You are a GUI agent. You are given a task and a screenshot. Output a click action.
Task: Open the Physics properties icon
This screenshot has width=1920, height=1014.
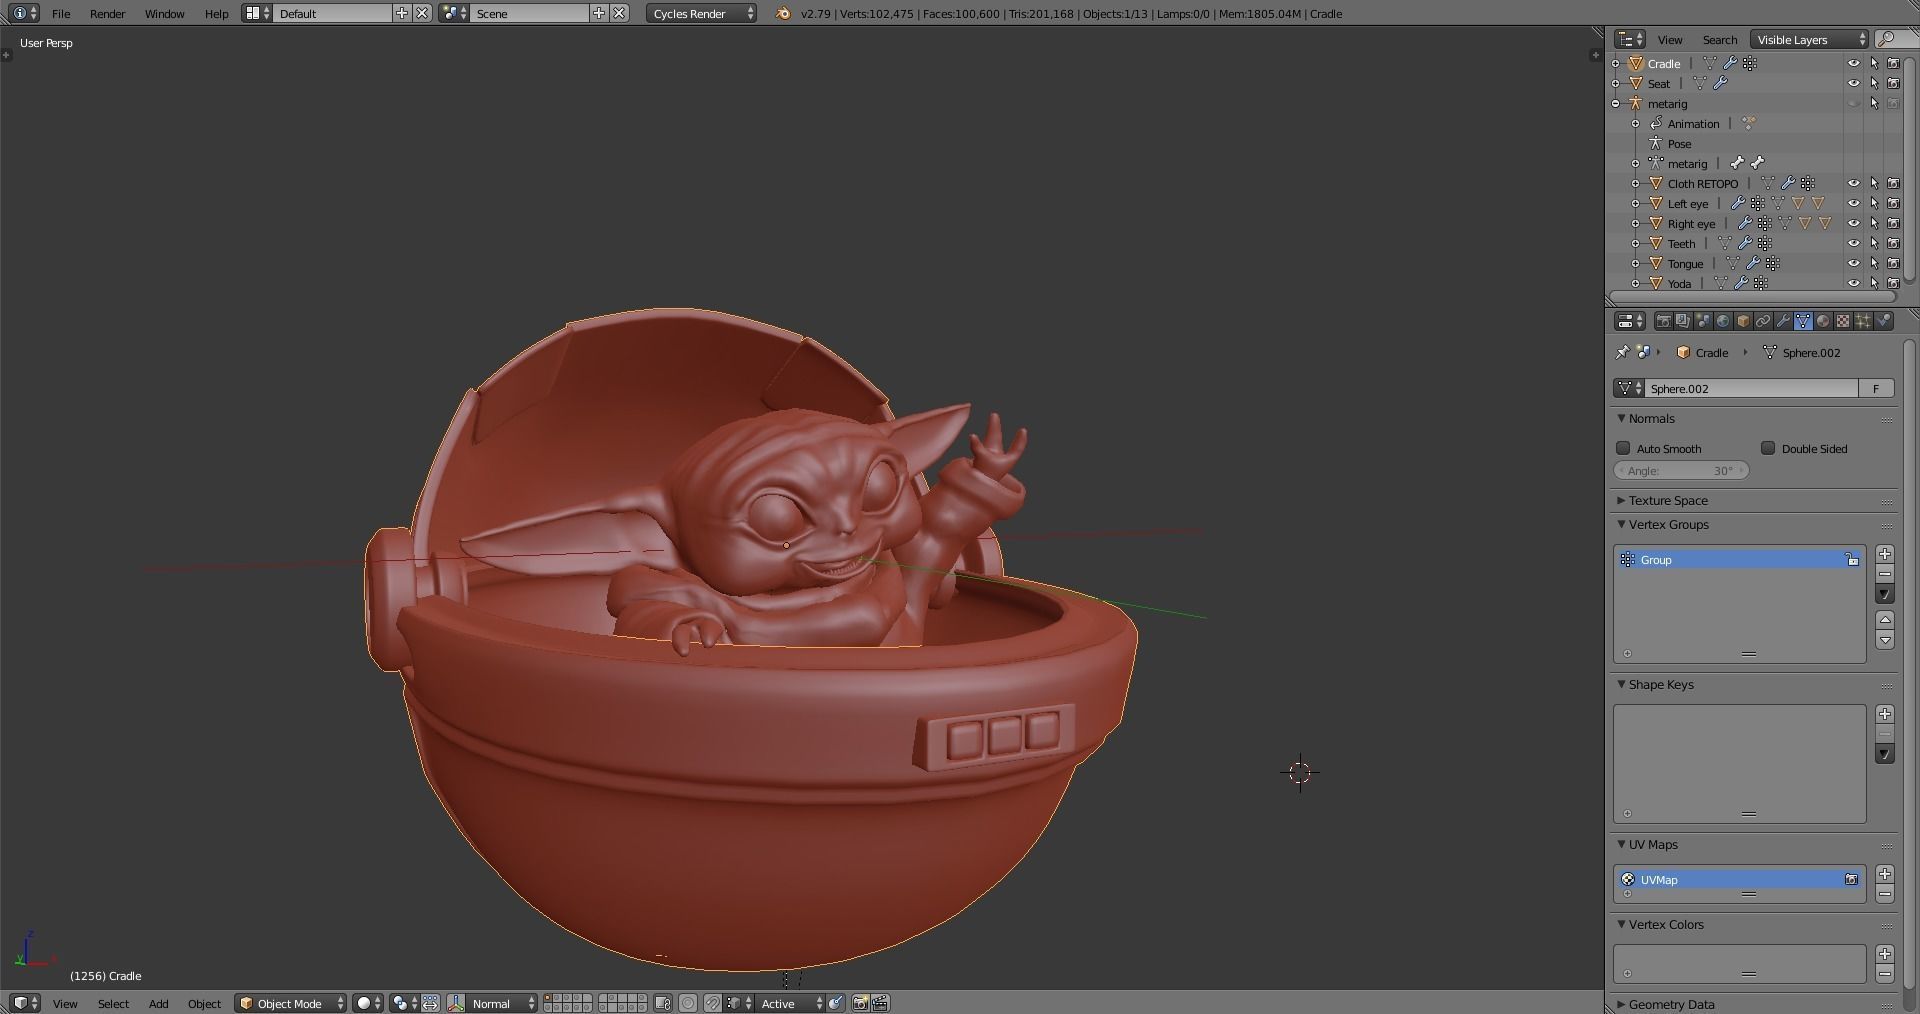1885,321
